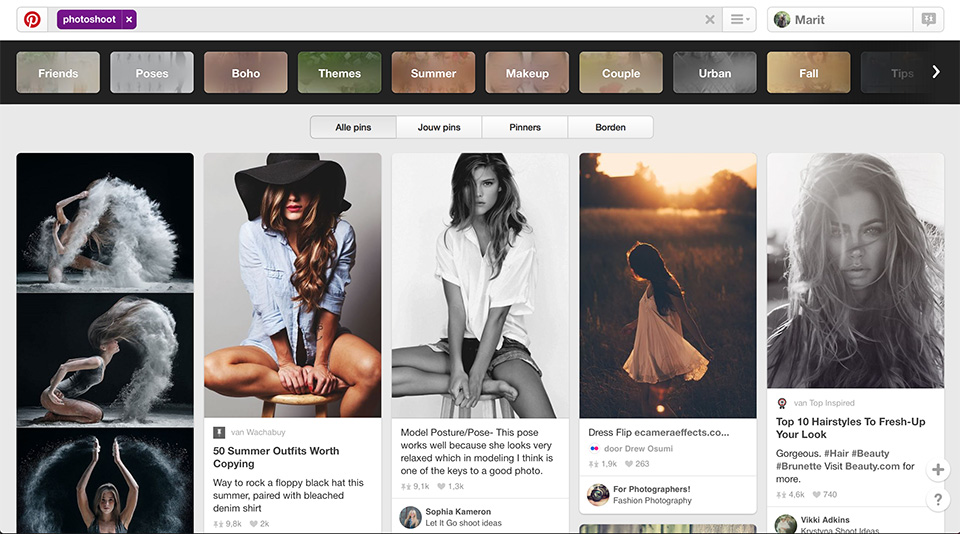Image resolution: width=960 pixels, height=534 pixels.
Task: Open Dress Flip ecameraeffects link
Action: click(x=659, y=432)
